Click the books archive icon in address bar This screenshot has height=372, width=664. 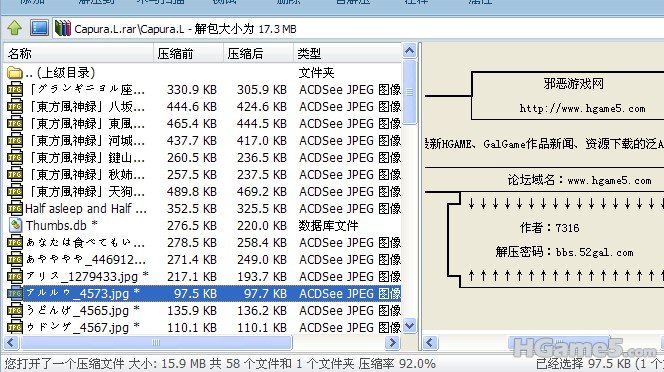[x=63, y=28]
